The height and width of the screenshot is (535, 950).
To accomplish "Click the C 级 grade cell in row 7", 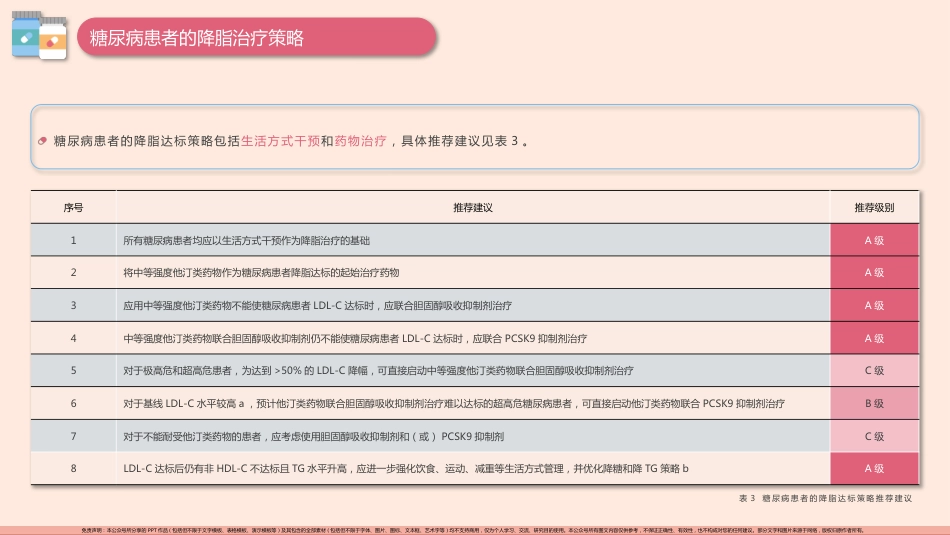I will pyautogui.click(x=874, y=436).
